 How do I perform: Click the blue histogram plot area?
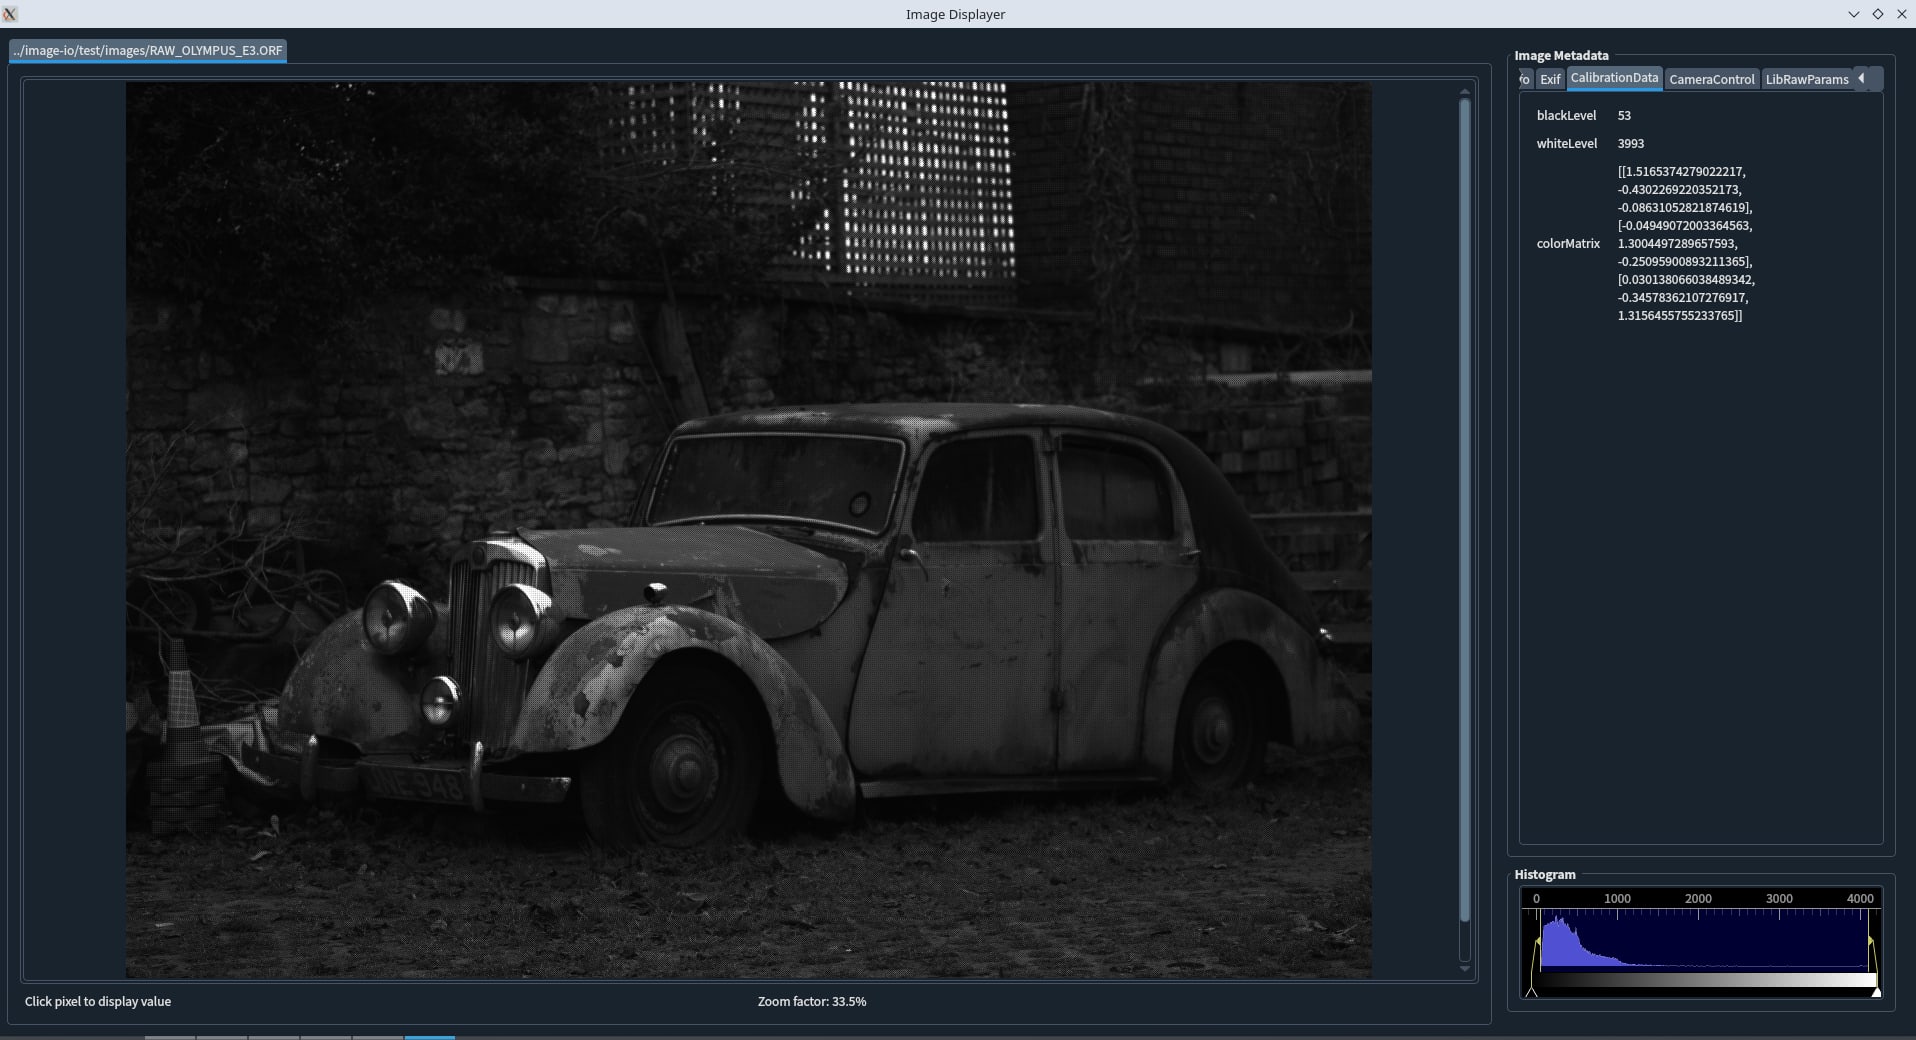[x=1704, y=939]
